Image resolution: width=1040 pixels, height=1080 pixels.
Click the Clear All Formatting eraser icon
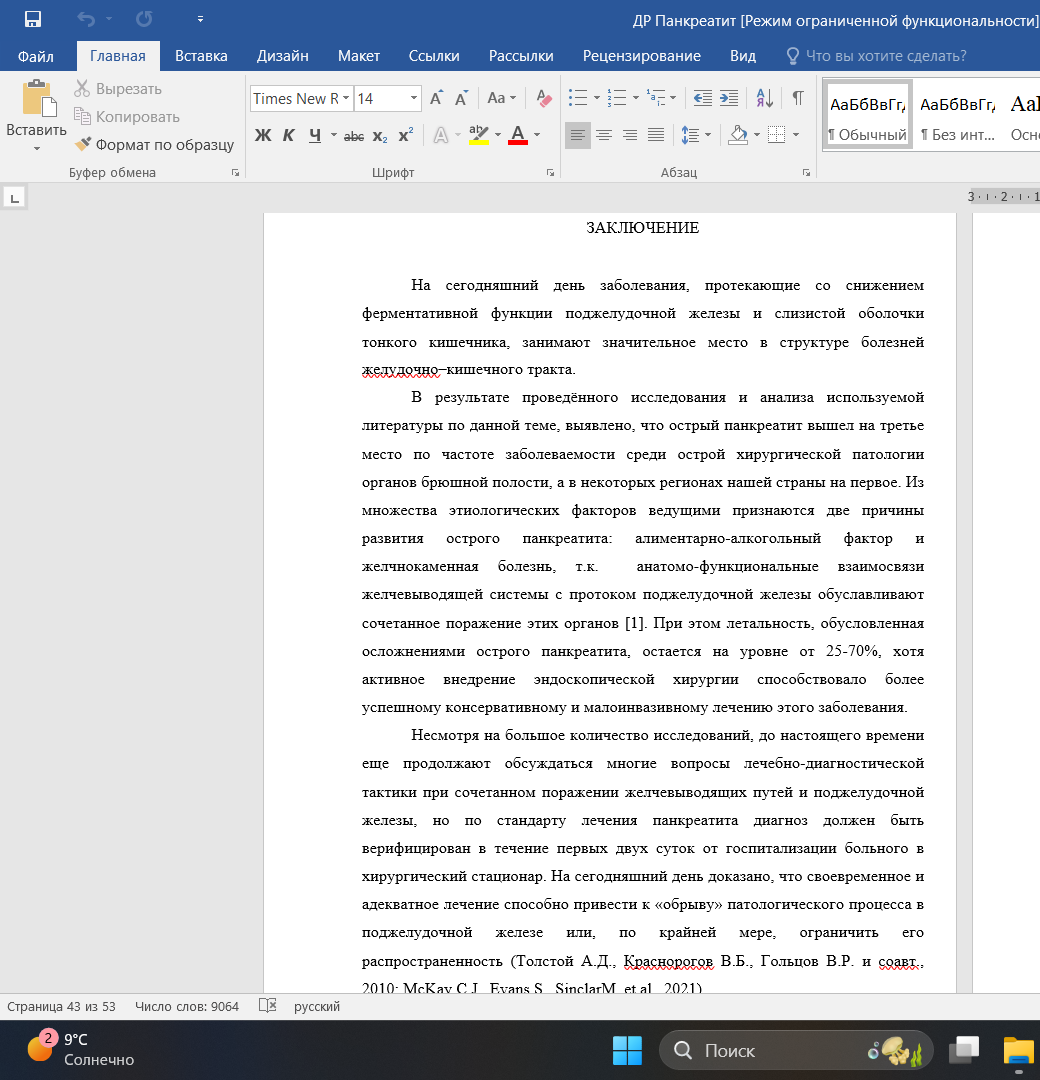point(544,98)
